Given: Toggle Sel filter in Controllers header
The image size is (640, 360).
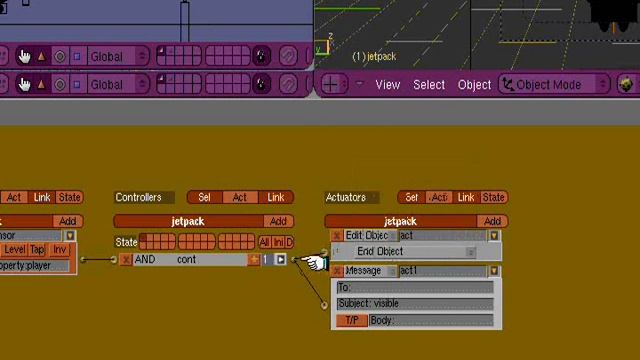Looking at the screenshot, I should (x=204, y=198).
